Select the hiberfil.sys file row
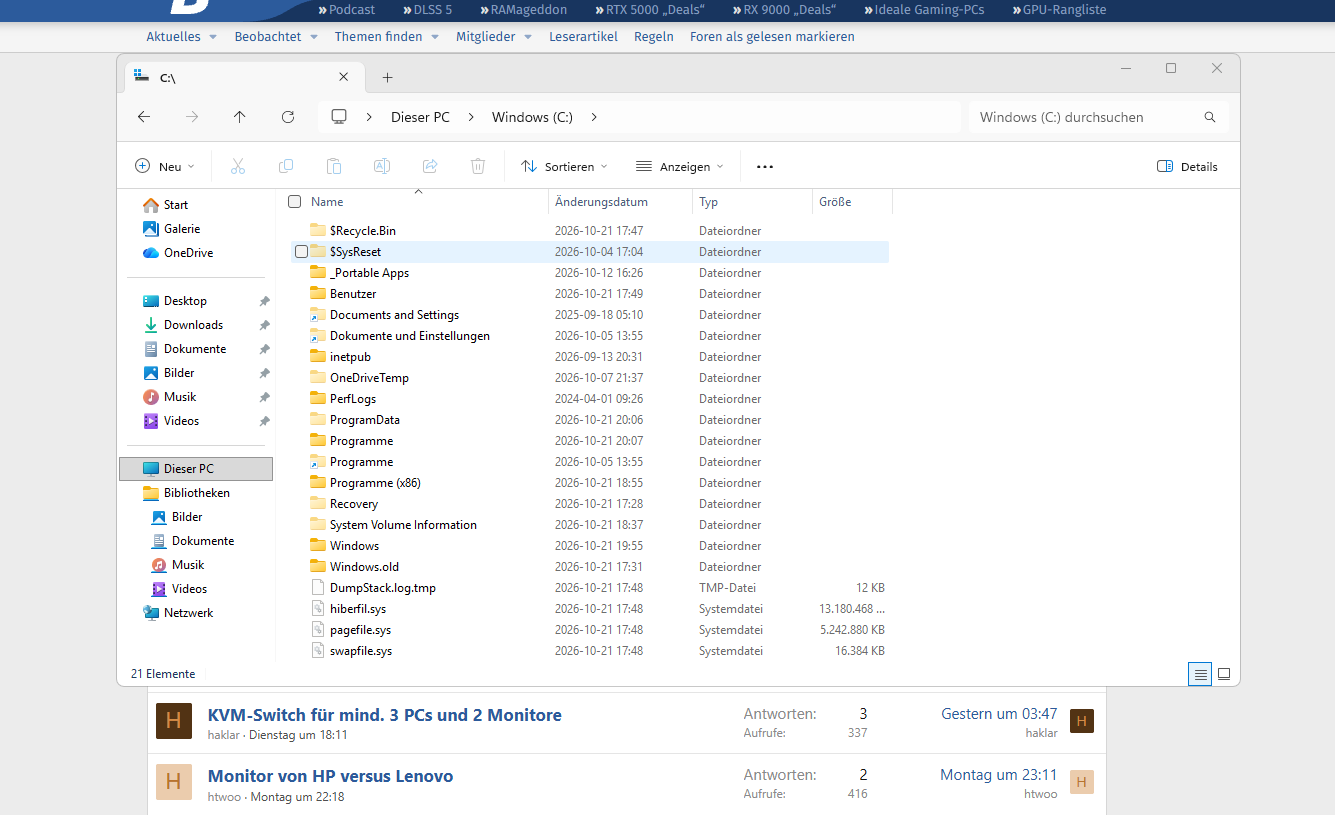1335x815 pixels. [590, 609]
